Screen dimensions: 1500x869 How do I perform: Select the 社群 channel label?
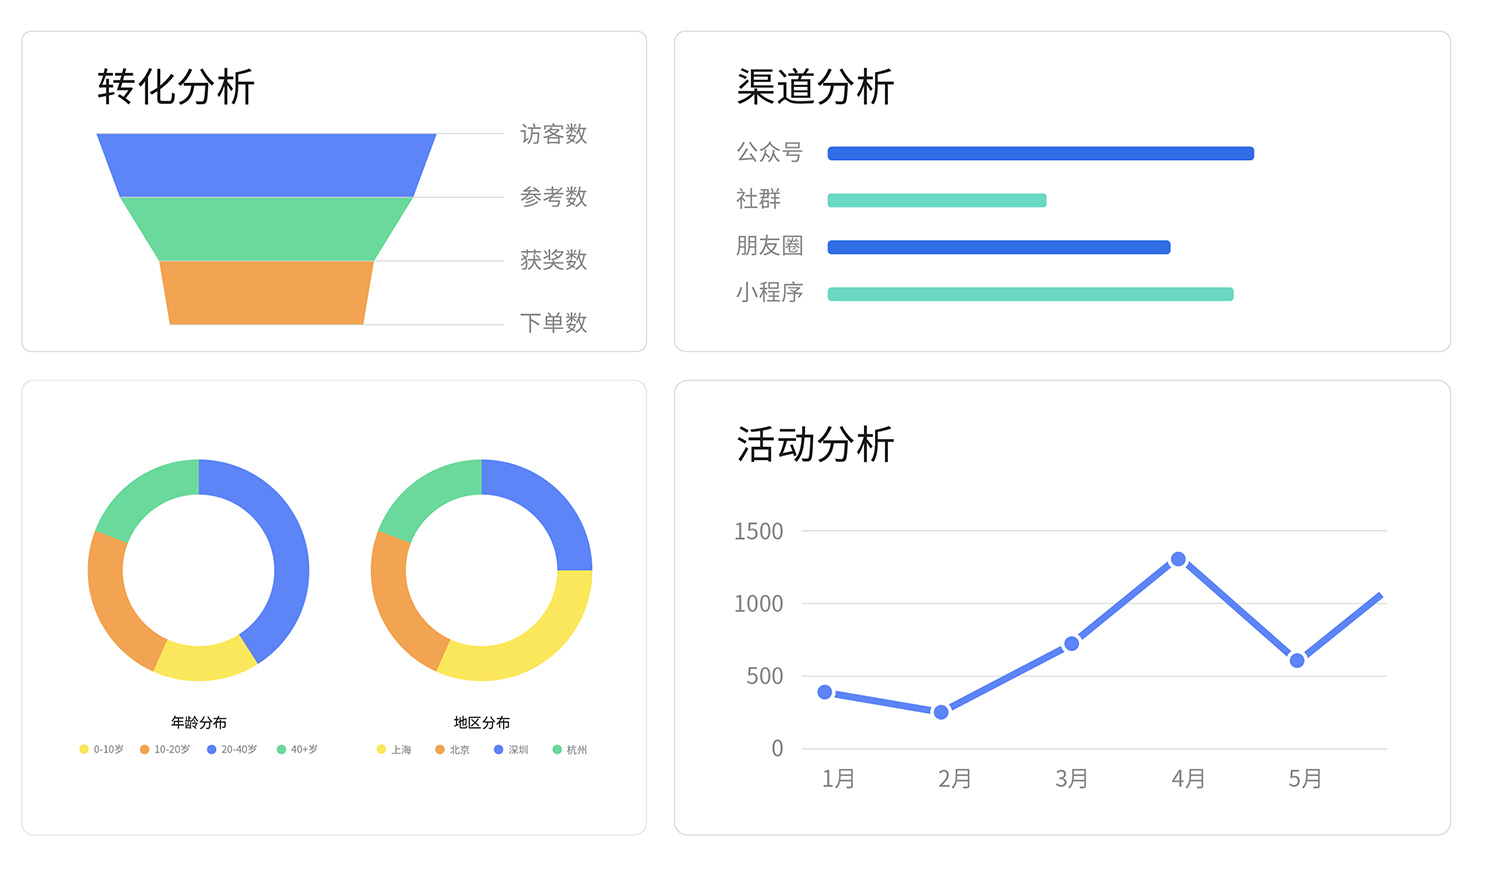click(x=758, y=199)
